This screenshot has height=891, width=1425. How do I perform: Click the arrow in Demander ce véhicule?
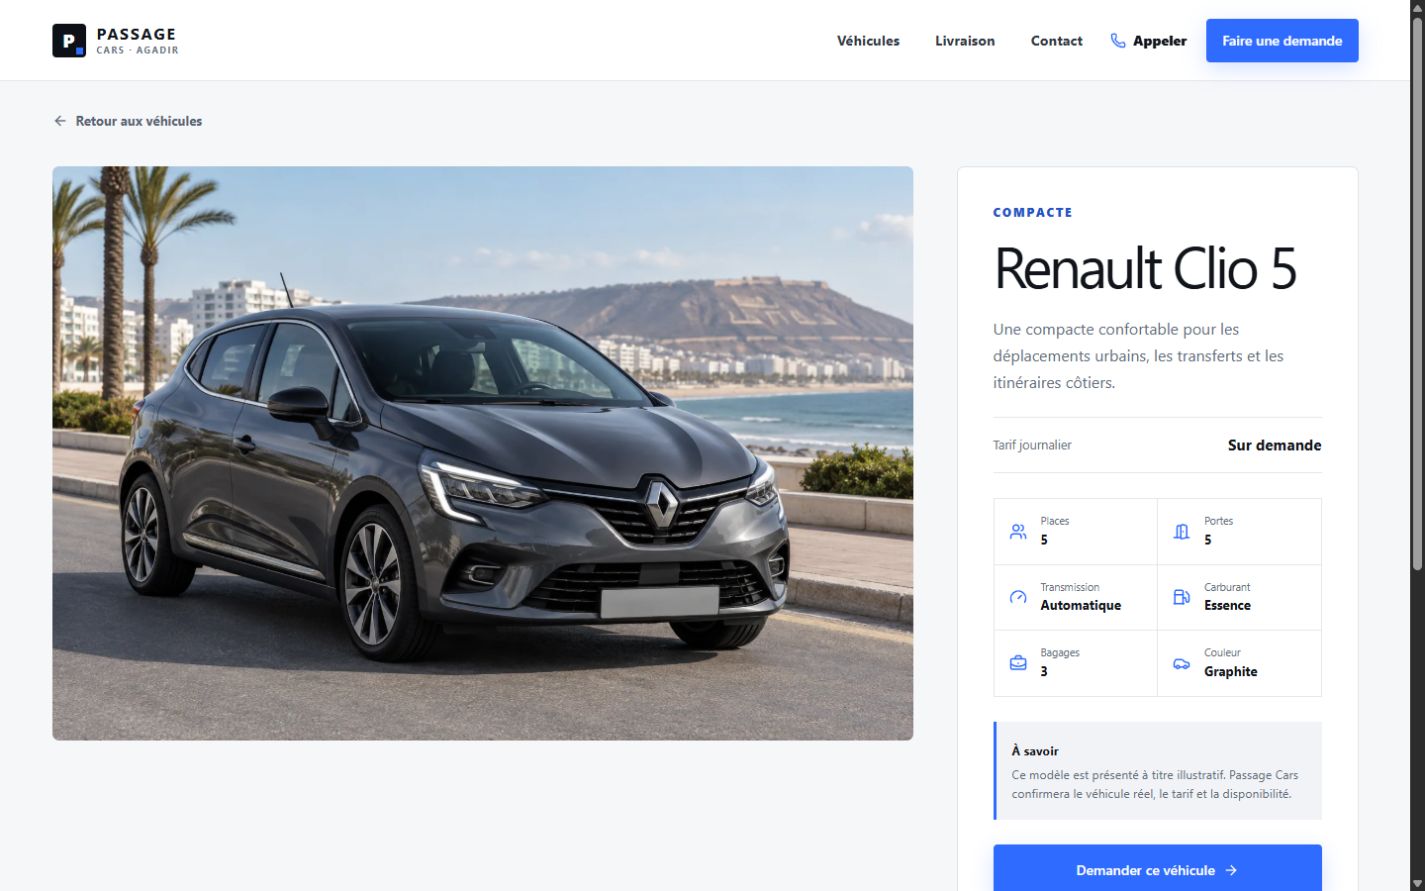click(1231, 870)
